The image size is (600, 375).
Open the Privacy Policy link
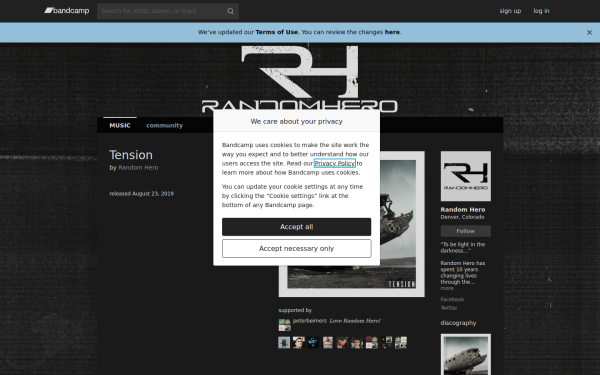pyautogui.click(x=334, y=163)
